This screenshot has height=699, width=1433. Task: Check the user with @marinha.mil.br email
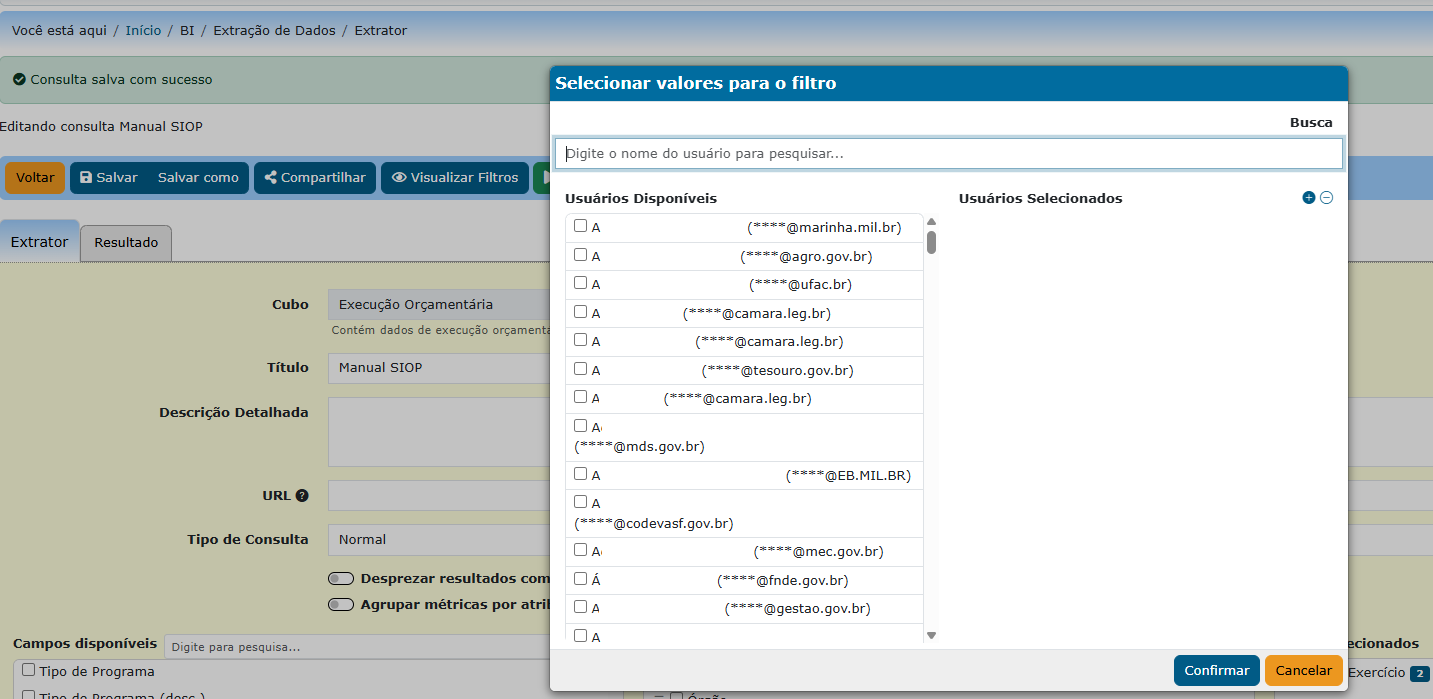click(x=580, y=226)
